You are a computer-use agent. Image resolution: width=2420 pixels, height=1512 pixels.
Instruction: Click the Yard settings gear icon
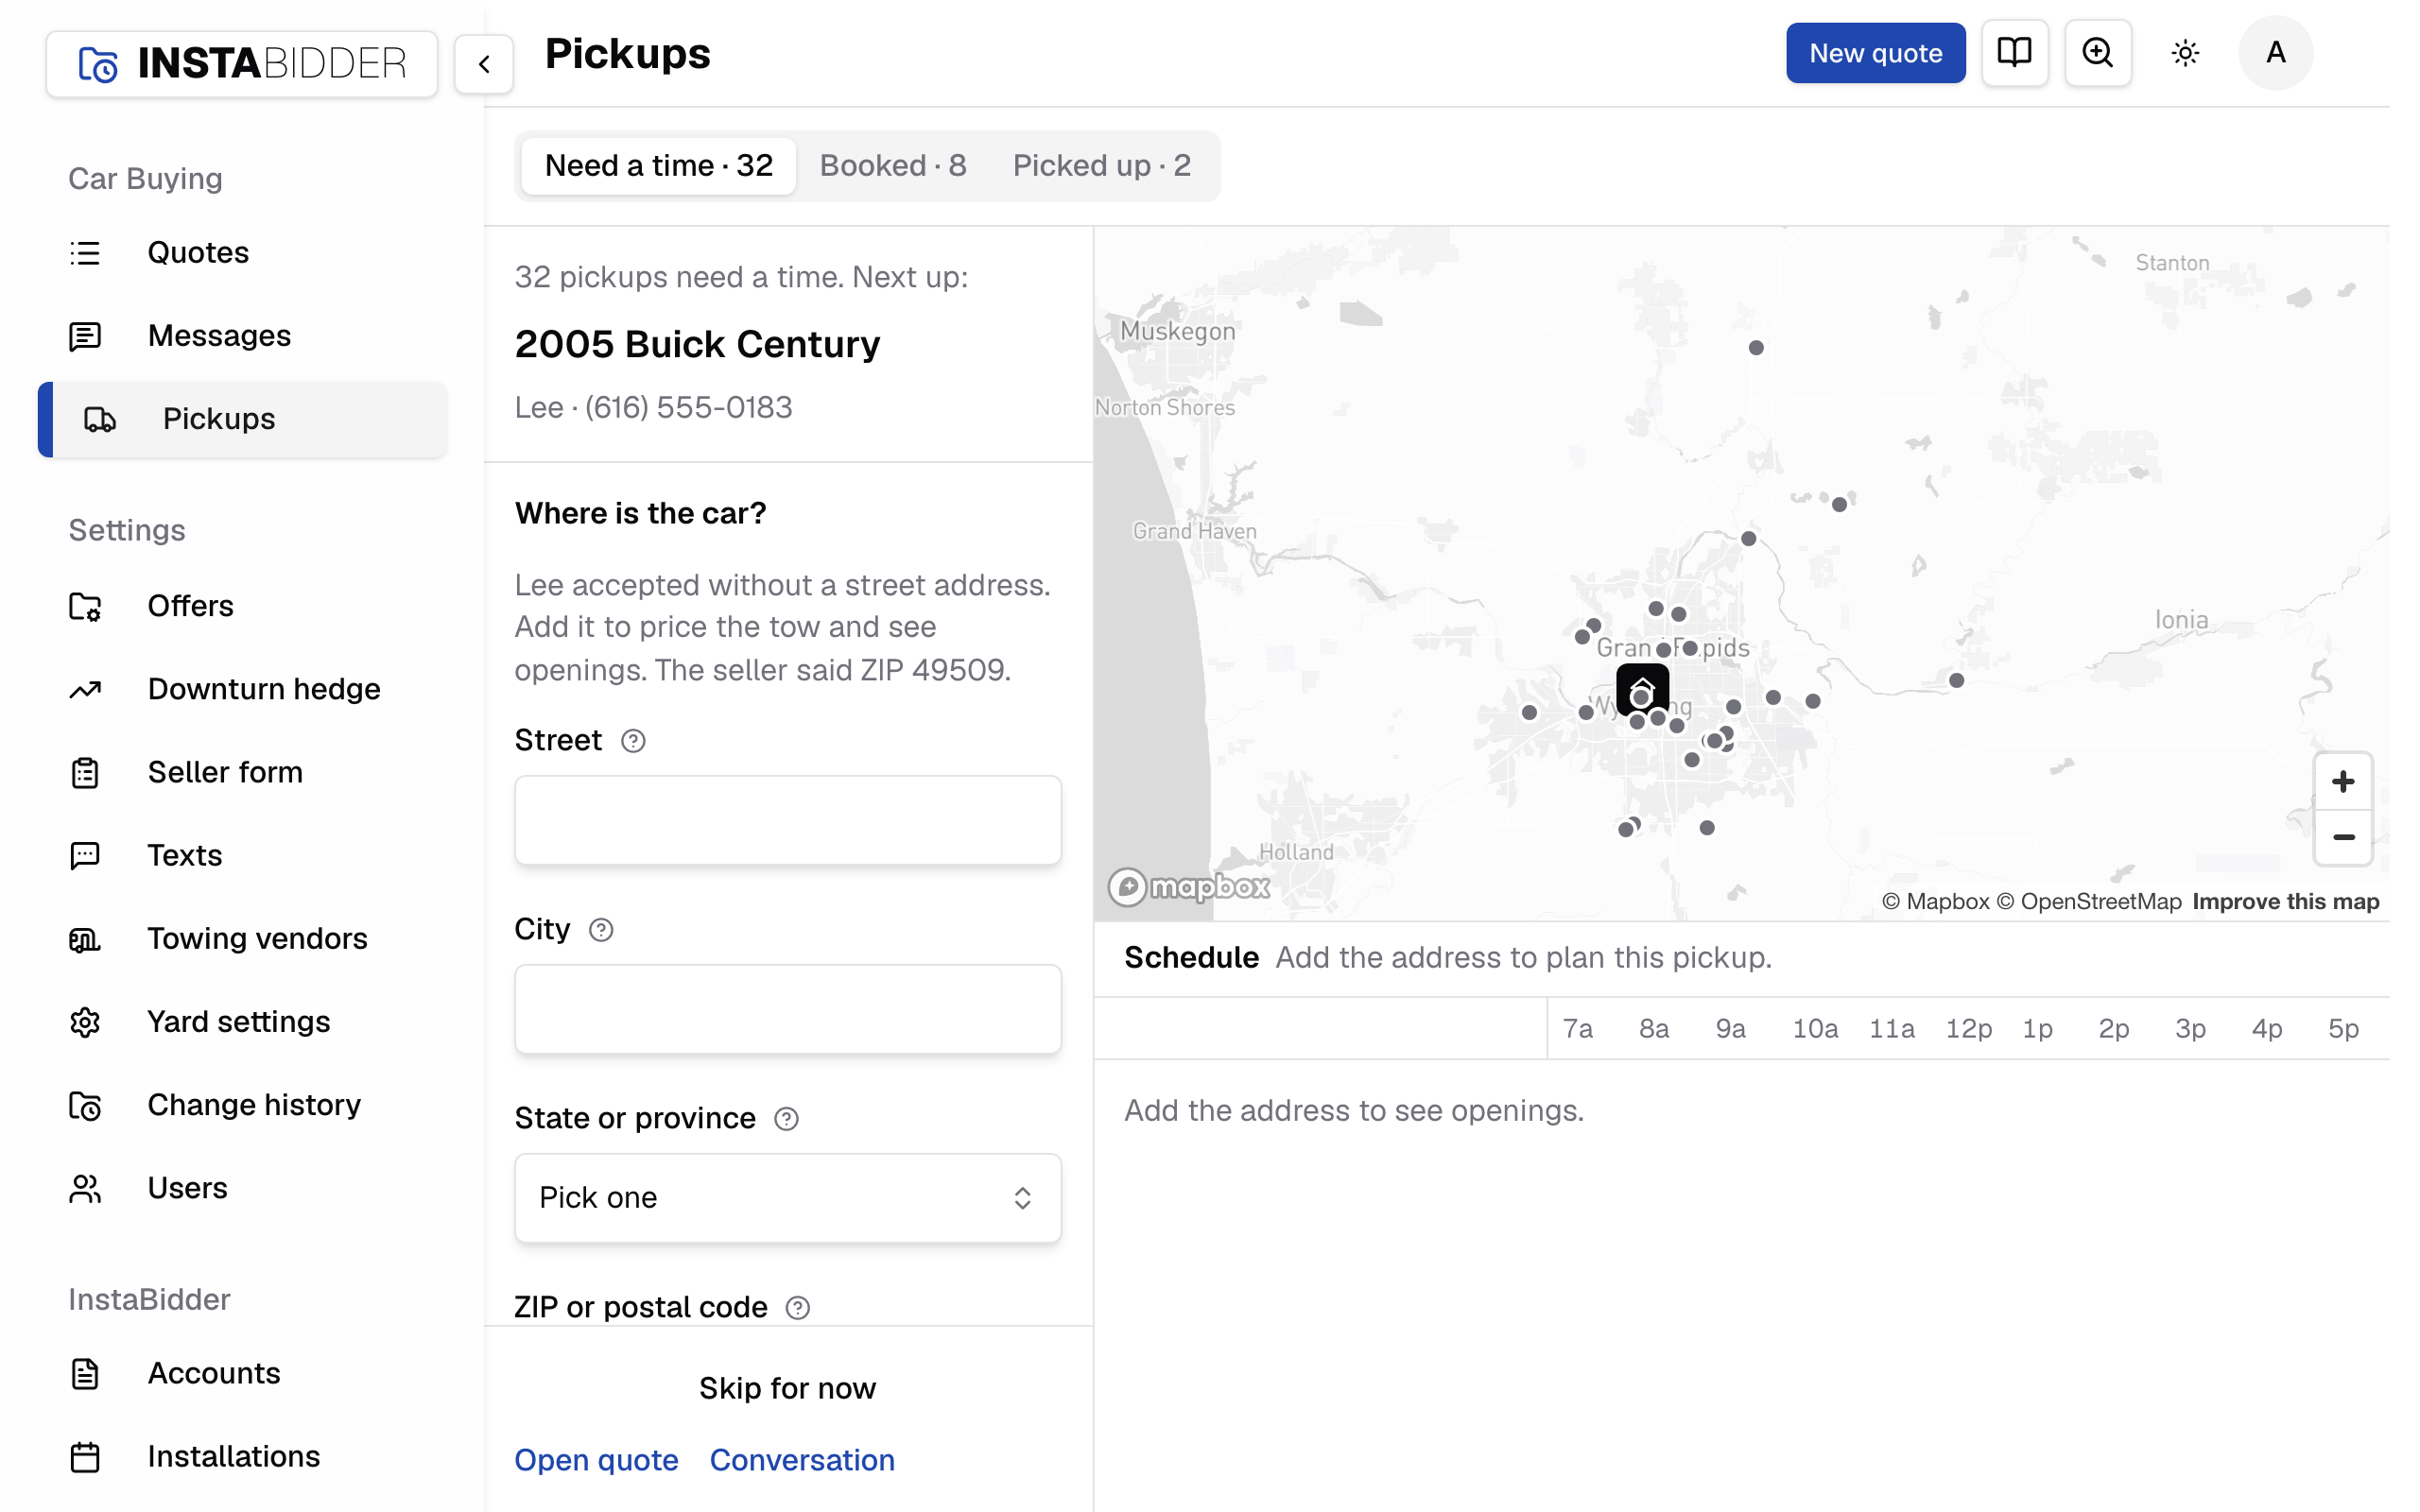click(x=85, y=1022)
